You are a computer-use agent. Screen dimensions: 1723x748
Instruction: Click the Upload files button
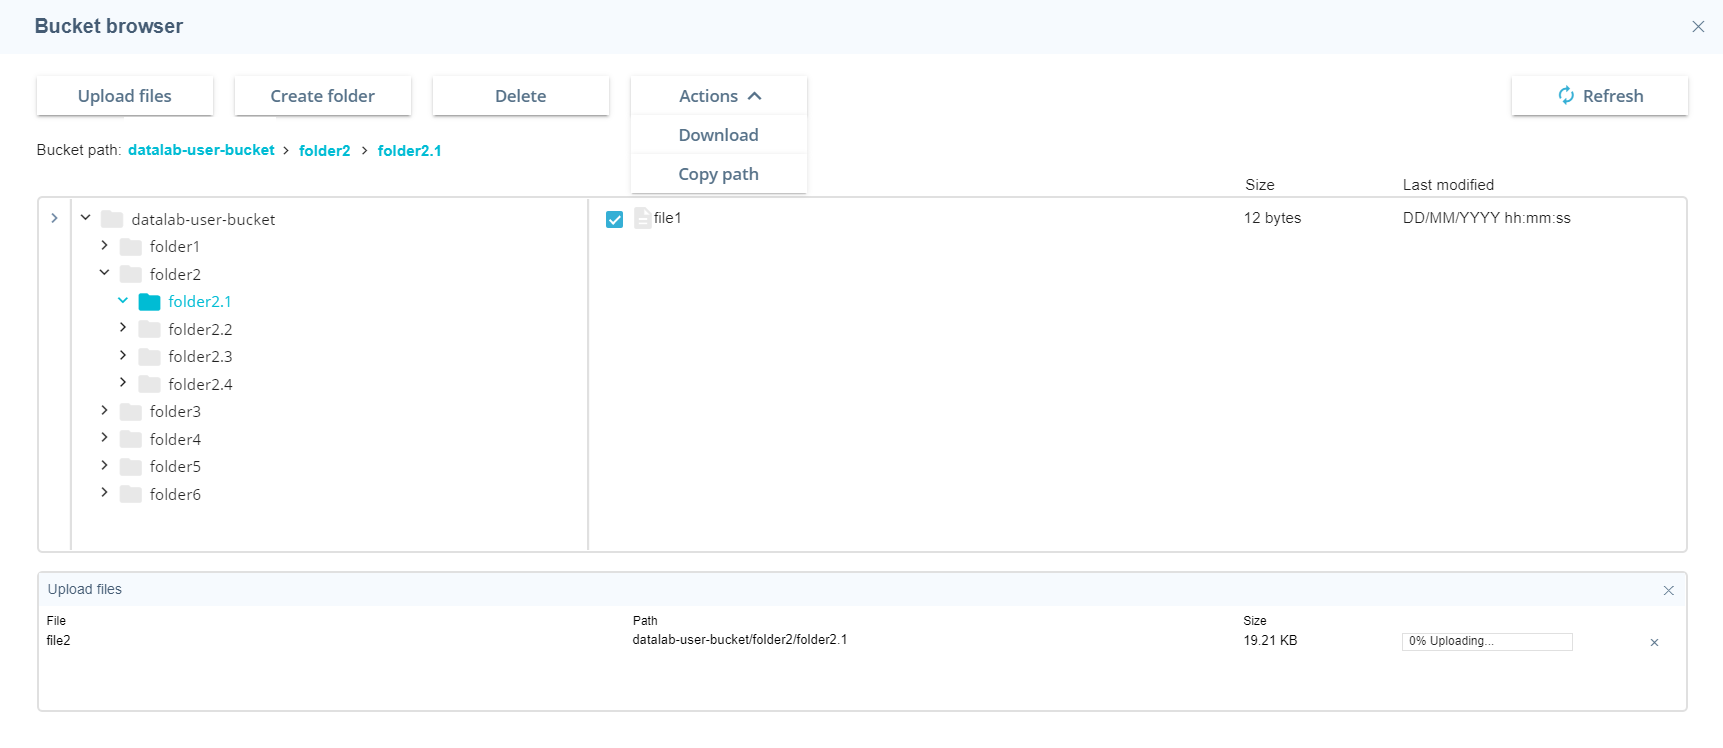tap(125, 96)
